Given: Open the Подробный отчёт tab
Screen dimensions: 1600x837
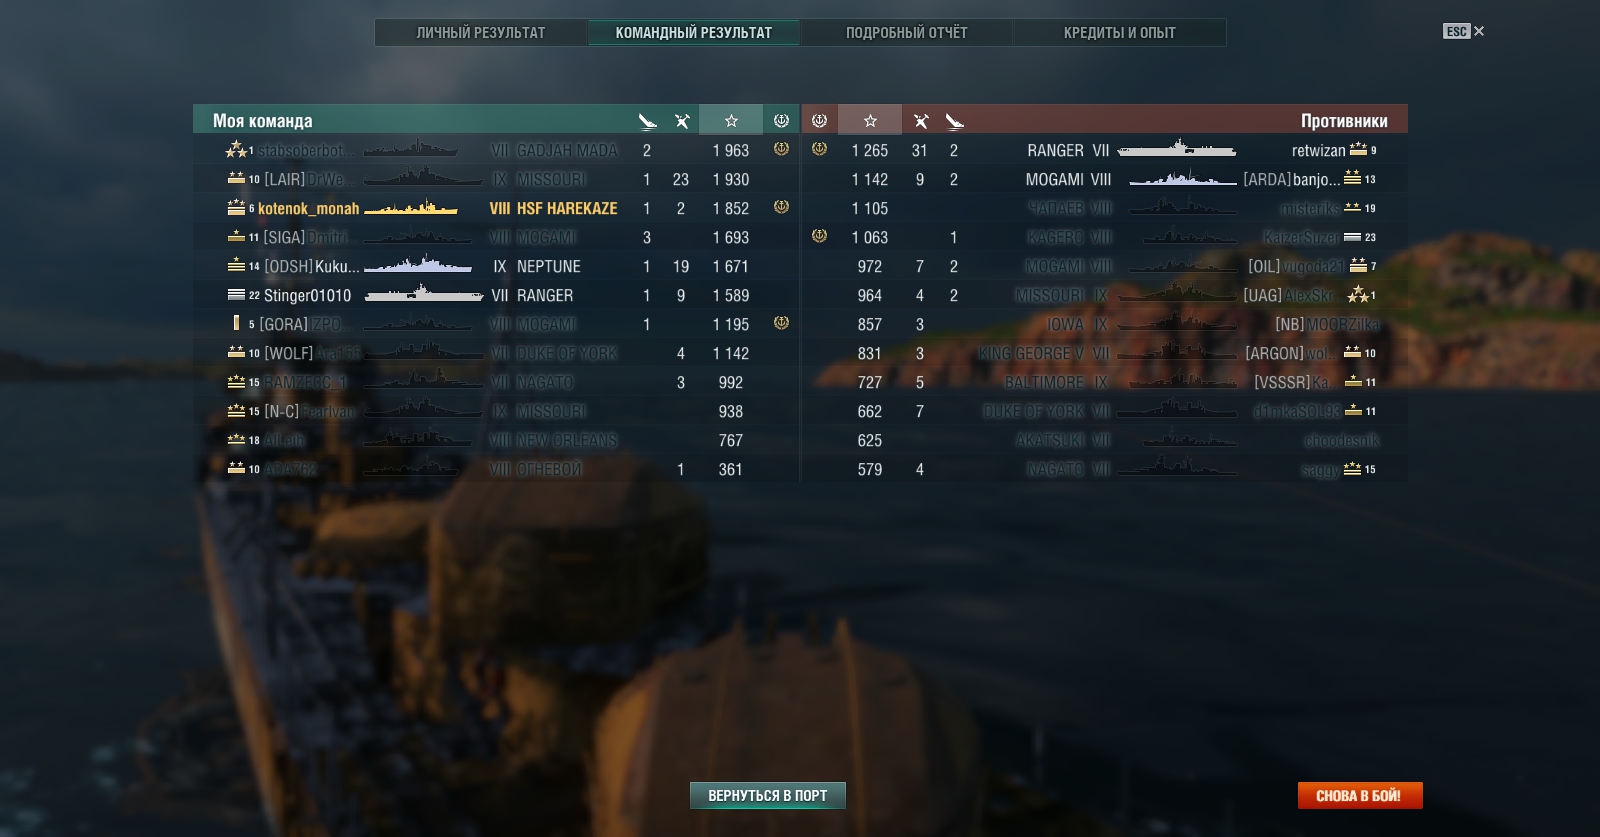Looking at the screenshot, I should pyautogui.click(x=907, y=33).
